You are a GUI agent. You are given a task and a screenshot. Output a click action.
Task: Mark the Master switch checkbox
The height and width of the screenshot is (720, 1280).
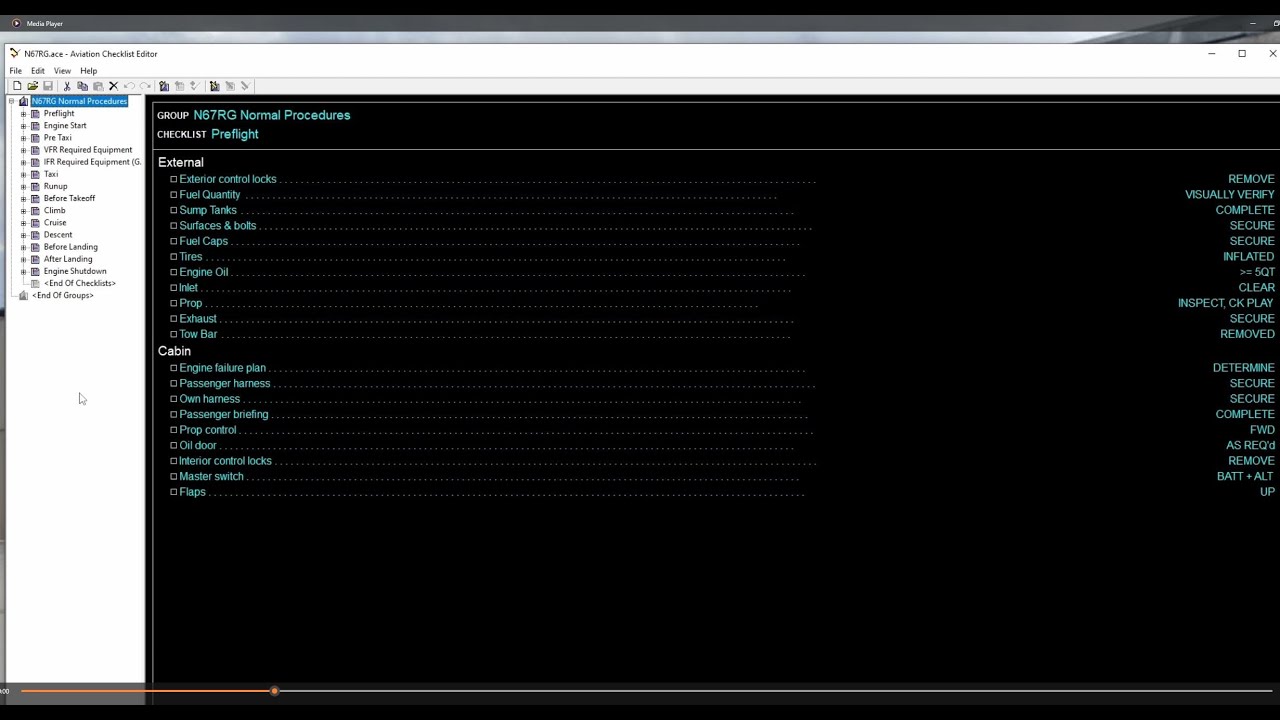pos(173,476)
